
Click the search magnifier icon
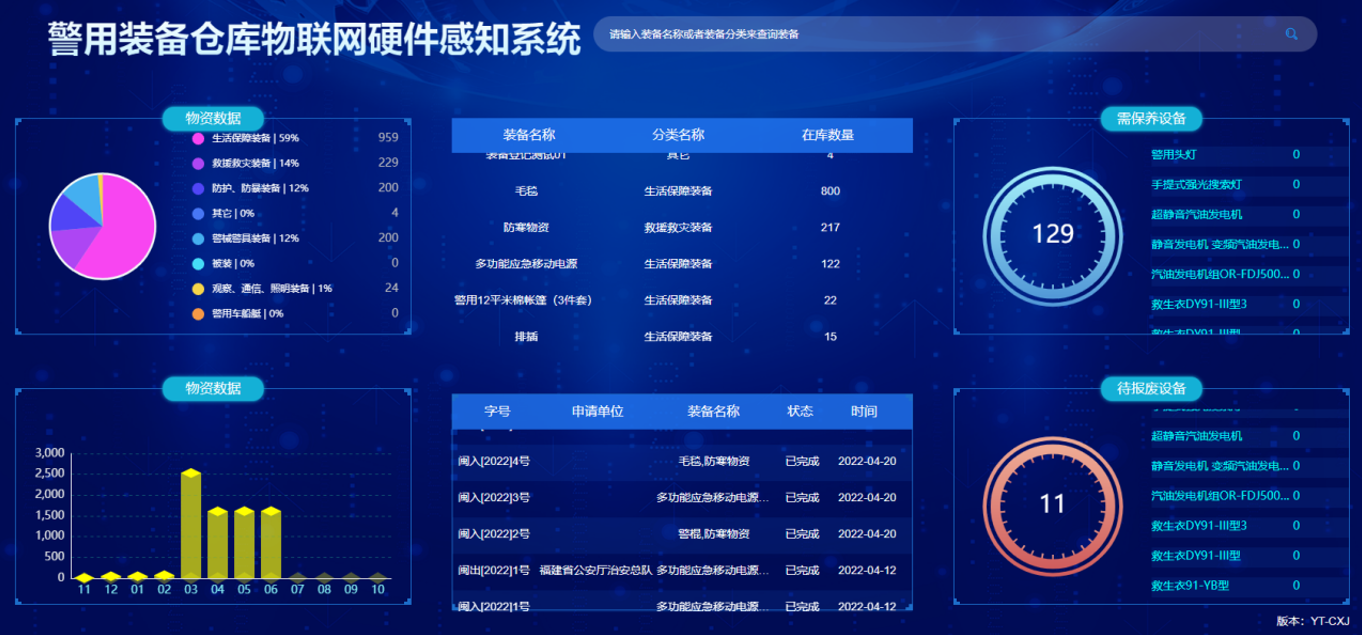1291,34
